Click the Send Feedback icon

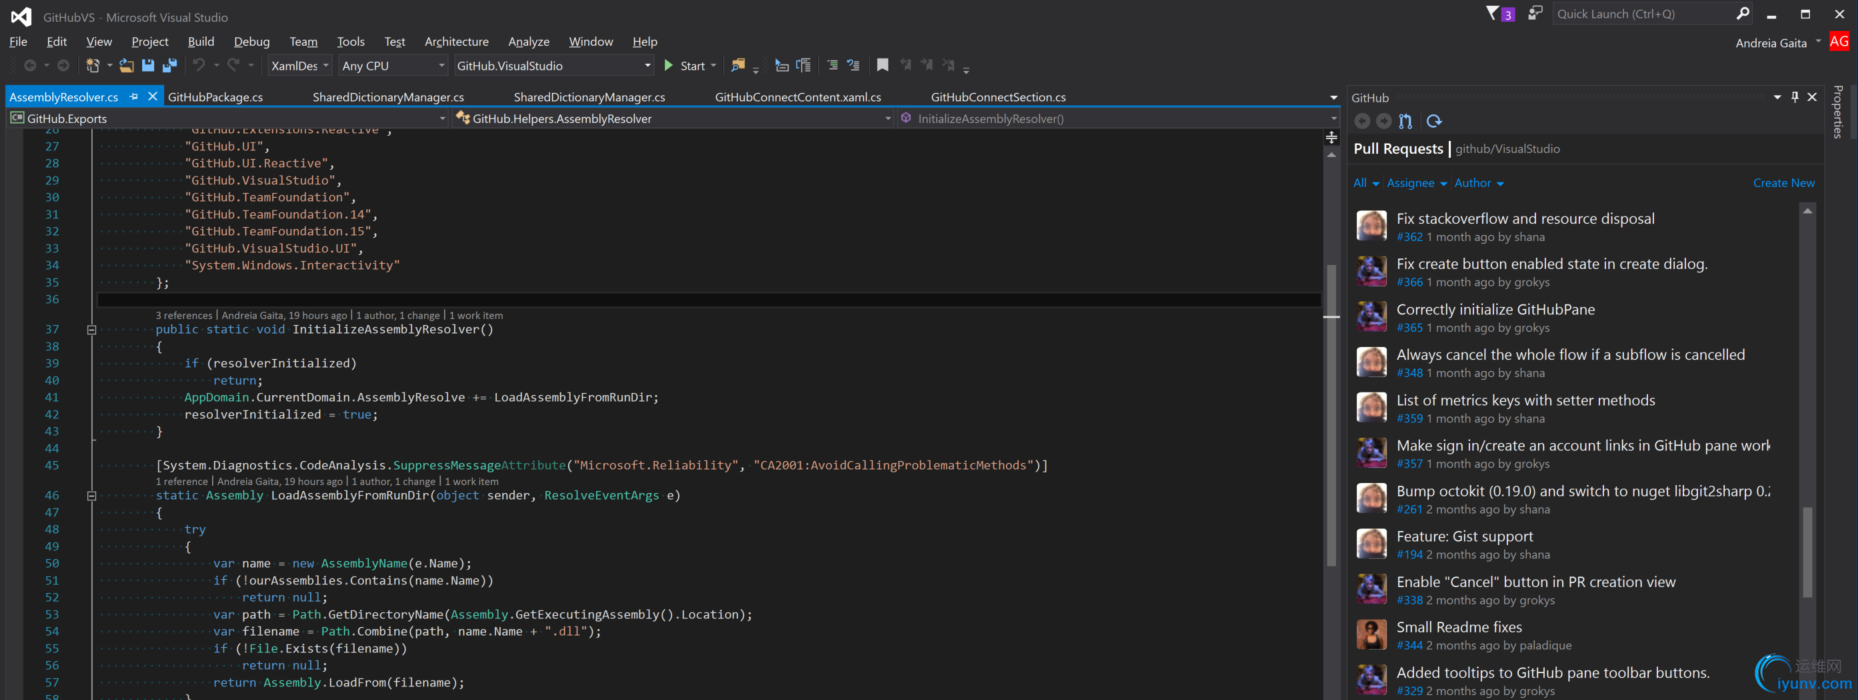tap(1535, 13)
